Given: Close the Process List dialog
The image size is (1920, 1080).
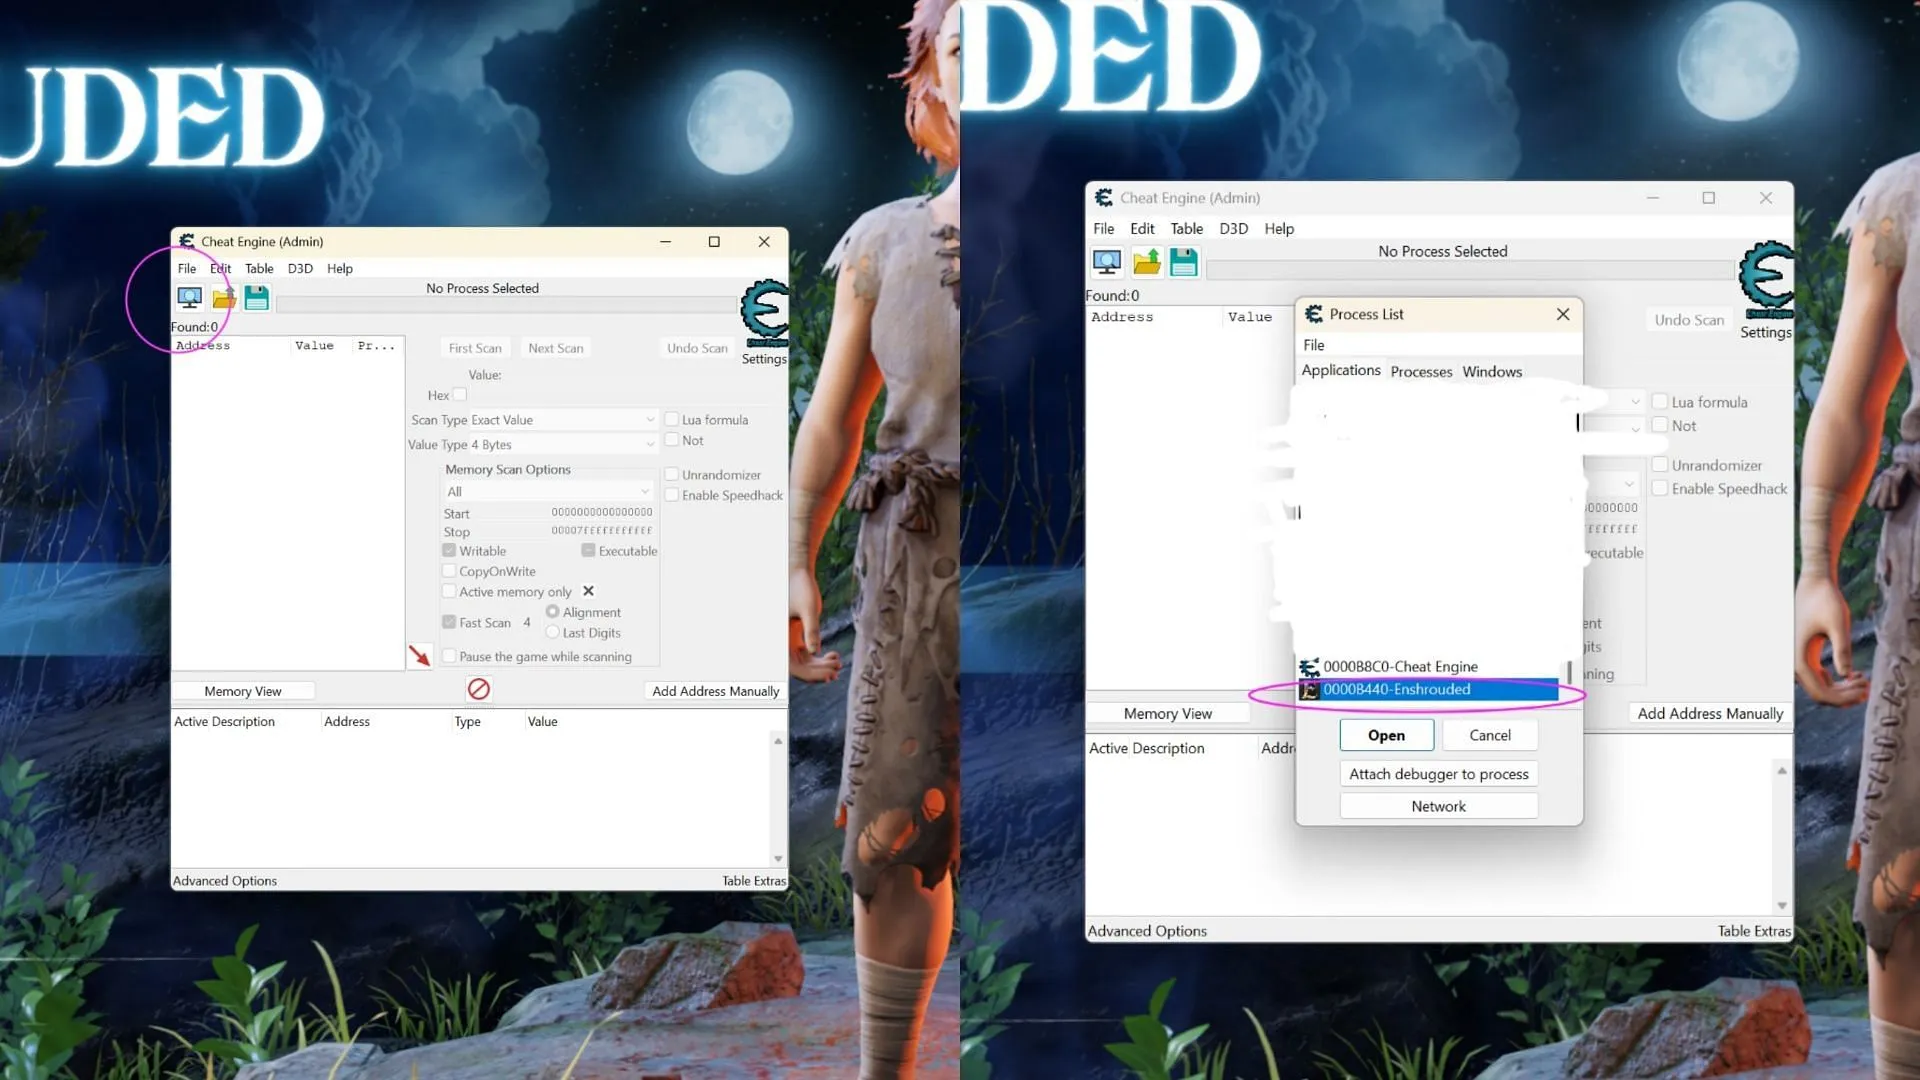Looking at the screenshot, I should coord(1563,314).
